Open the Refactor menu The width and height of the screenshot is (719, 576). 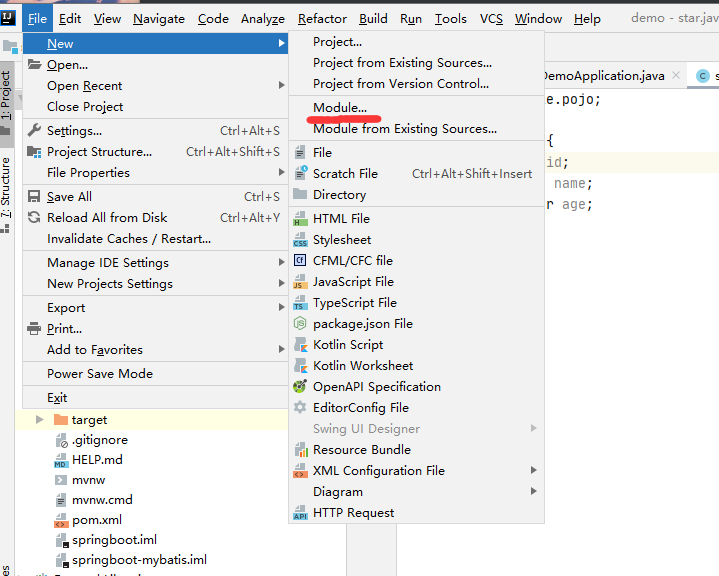(x=323, y=19)
